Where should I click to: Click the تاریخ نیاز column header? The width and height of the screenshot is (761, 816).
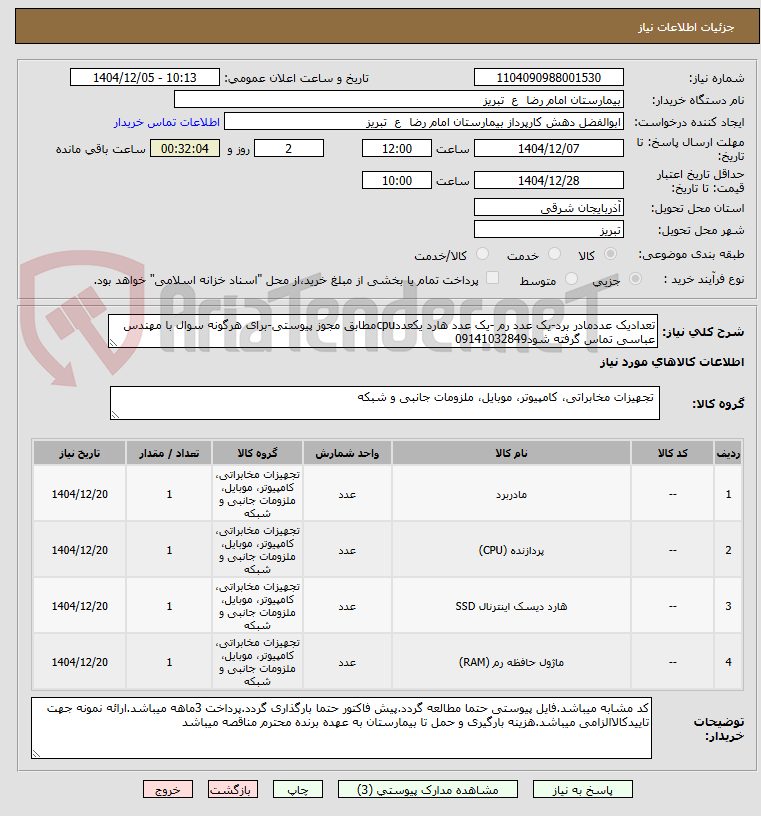click(x=79, y=453)
